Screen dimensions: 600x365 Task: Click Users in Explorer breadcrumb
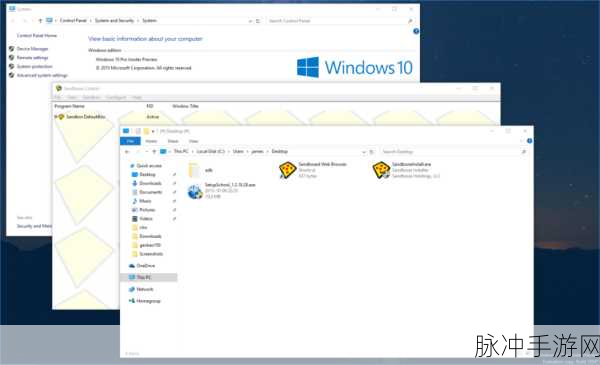point(238,152)
